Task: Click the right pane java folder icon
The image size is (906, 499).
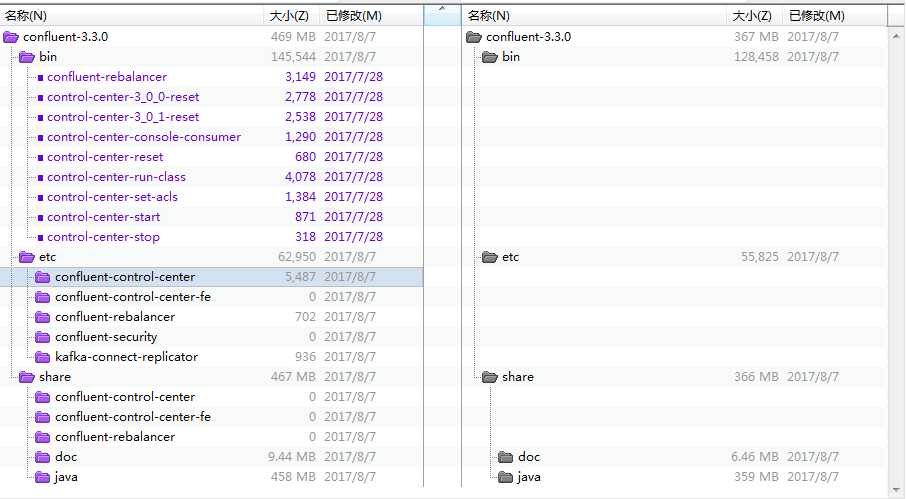Action: (506, 477)
